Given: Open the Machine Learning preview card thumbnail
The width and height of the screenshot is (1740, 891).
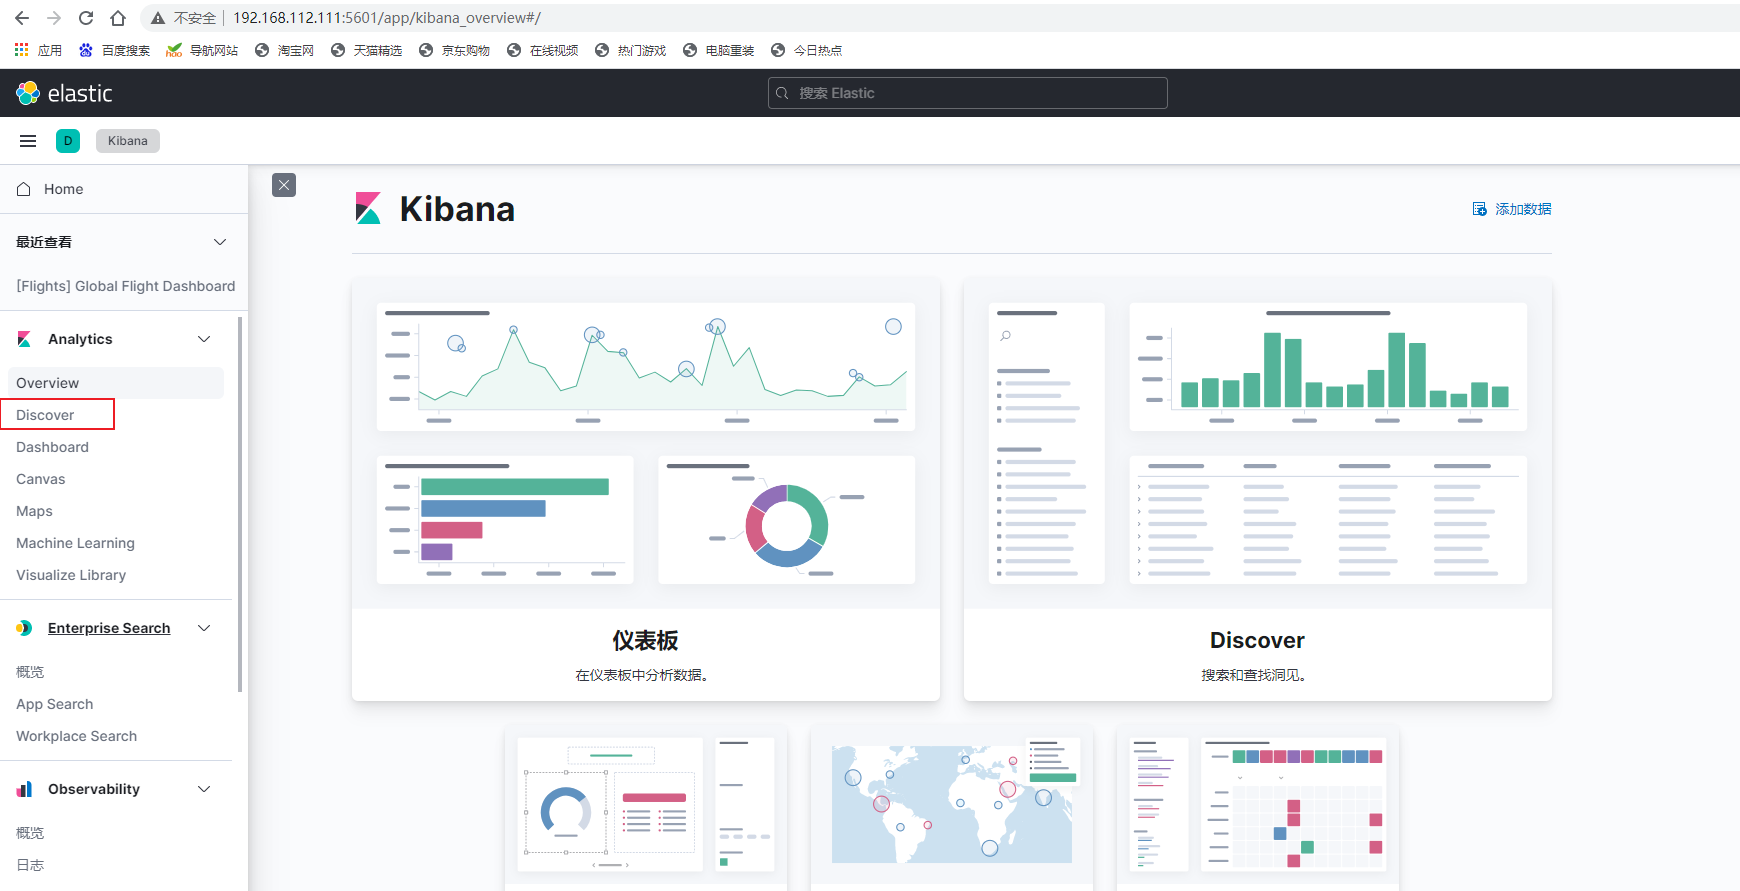Looking at the screenshot, I should pos(1258,805).
